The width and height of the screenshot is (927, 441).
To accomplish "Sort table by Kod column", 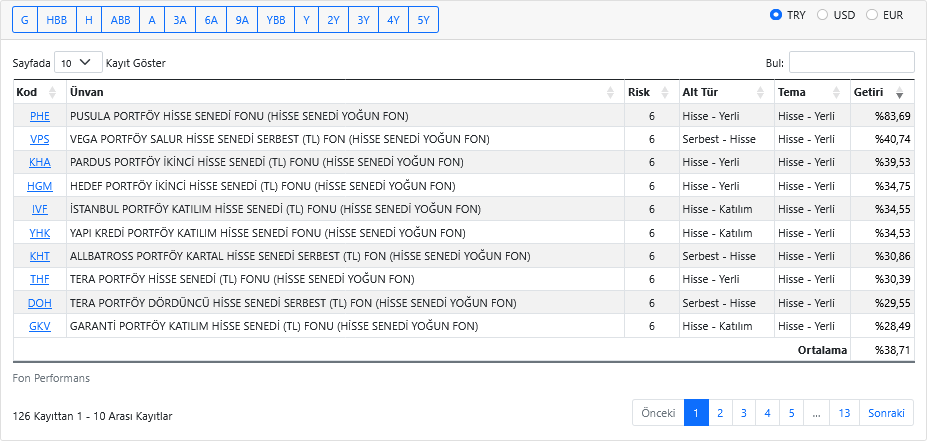I will click(x=40, y=92).
